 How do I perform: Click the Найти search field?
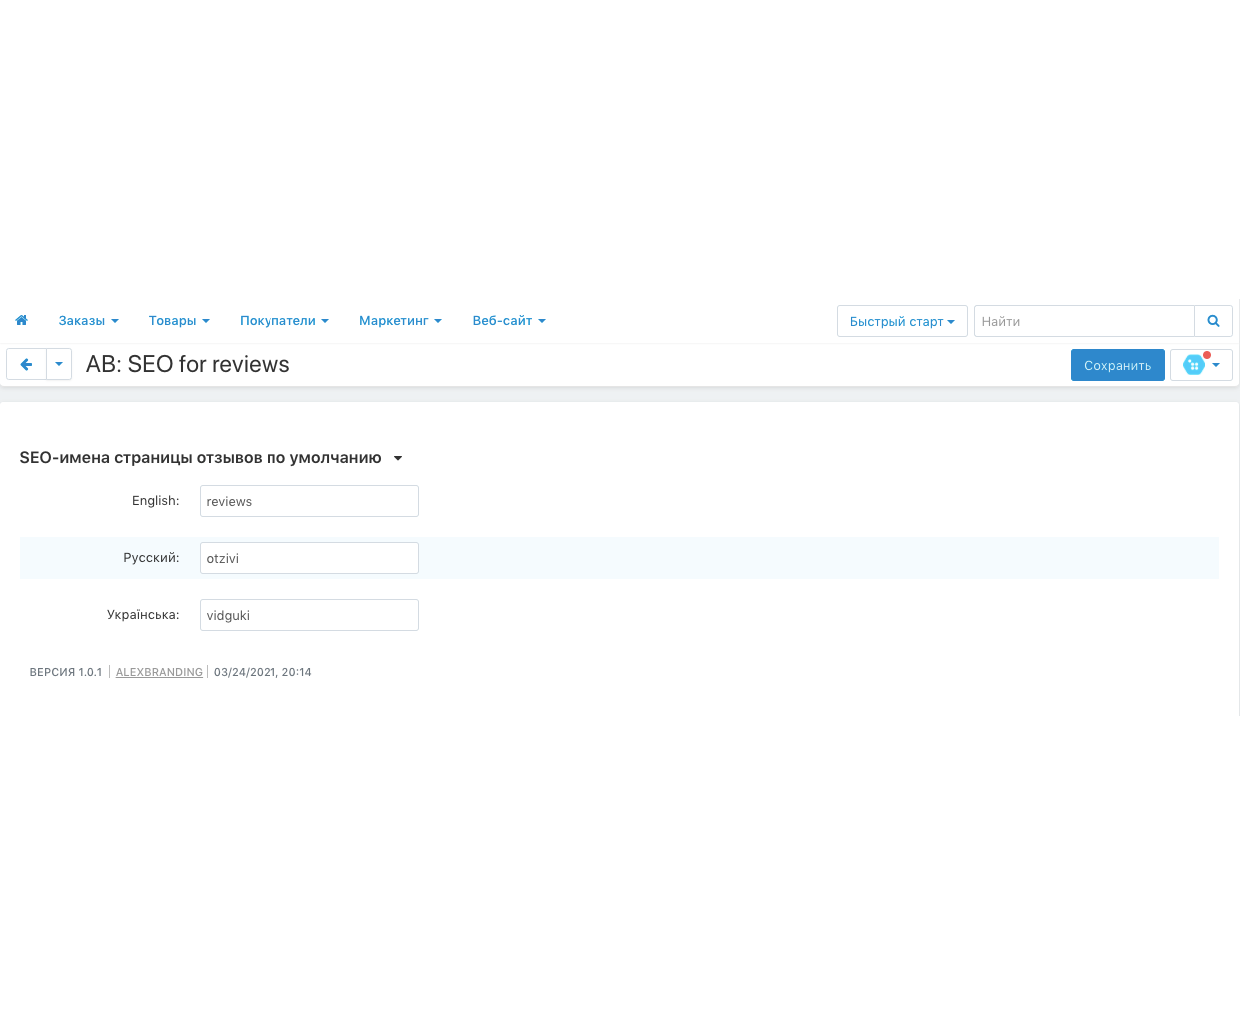coord(1084,321)
